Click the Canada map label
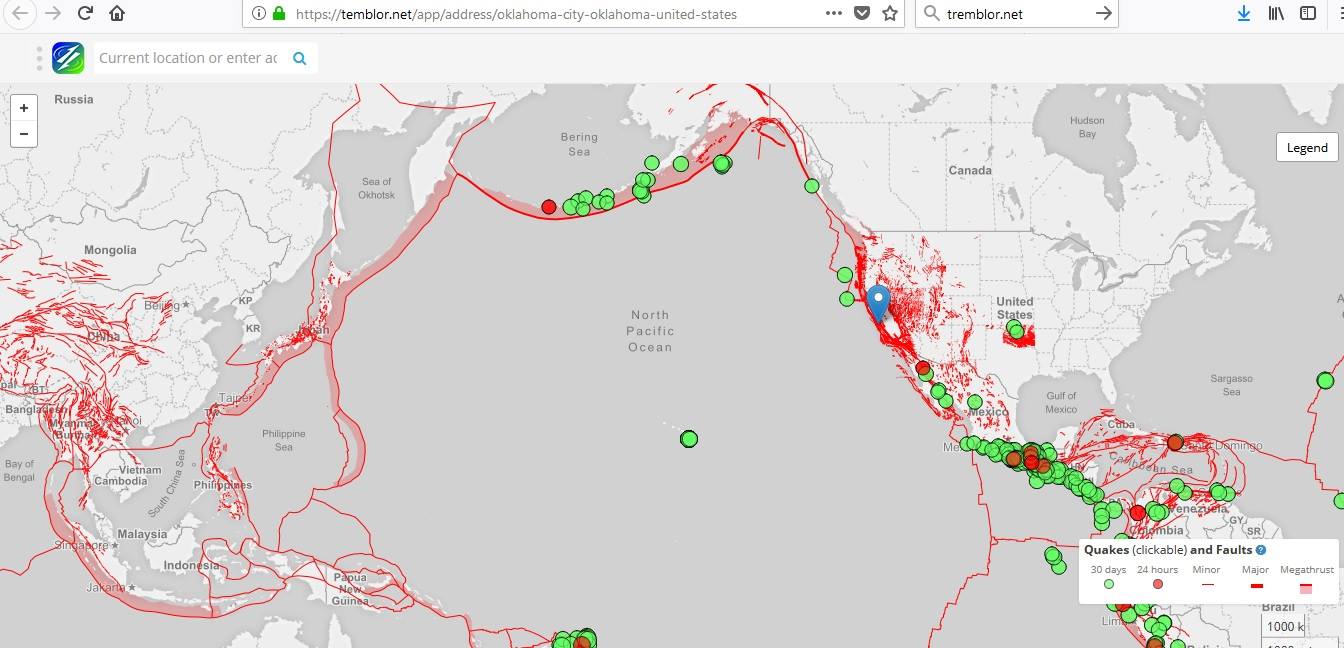Image resolution: width=1344 pixels, height=648 pixels. pos(970,170)
